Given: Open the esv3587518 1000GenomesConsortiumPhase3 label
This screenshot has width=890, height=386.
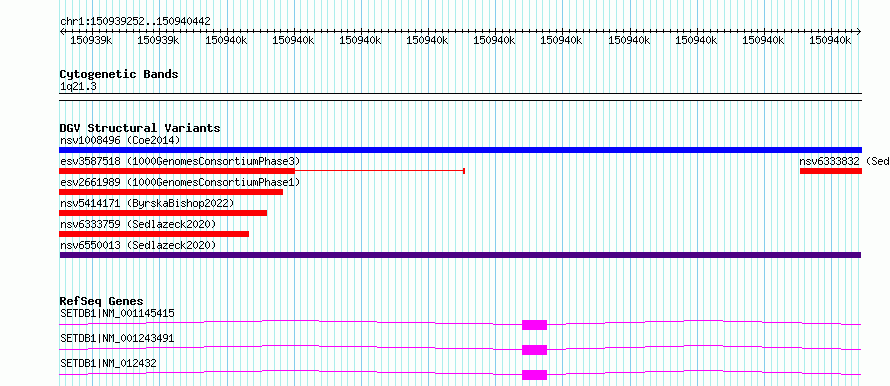Looking at the screenshot, I should tap(180, 161).
